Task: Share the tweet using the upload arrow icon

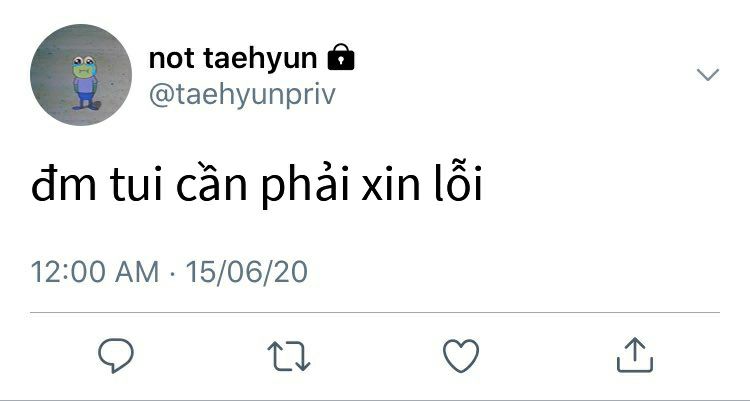Action: [635, 355]
